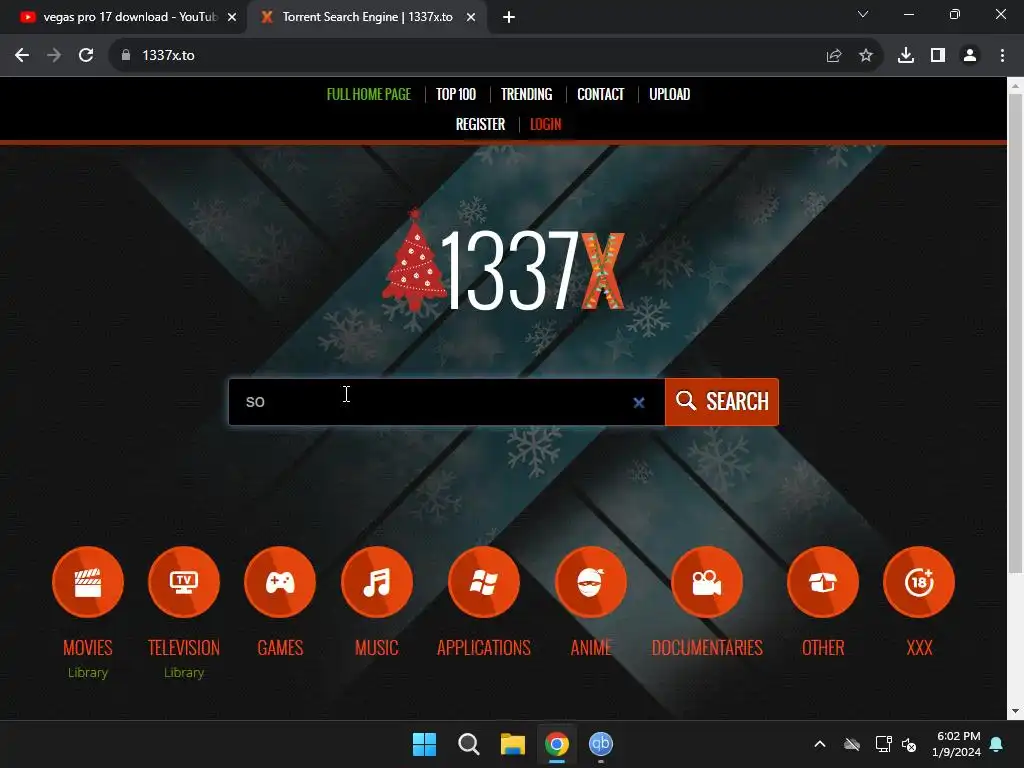The image size is (1024, 768).
Task: View site security lock info
Action: pyautogui.click(x=126, y=56)
